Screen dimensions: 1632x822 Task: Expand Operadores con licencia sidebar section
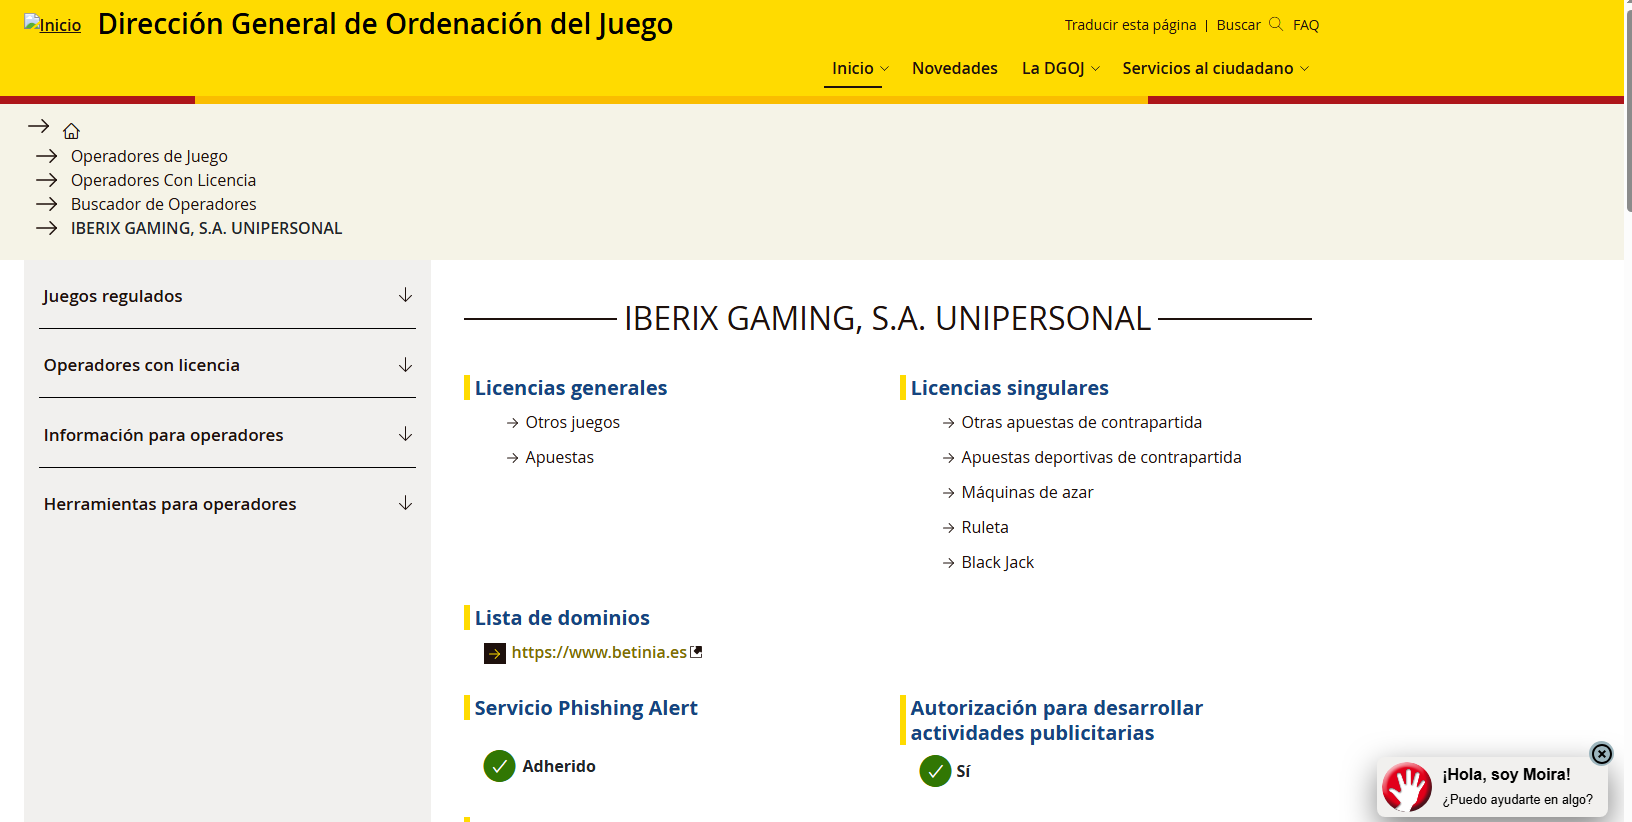tap(227, 365)
